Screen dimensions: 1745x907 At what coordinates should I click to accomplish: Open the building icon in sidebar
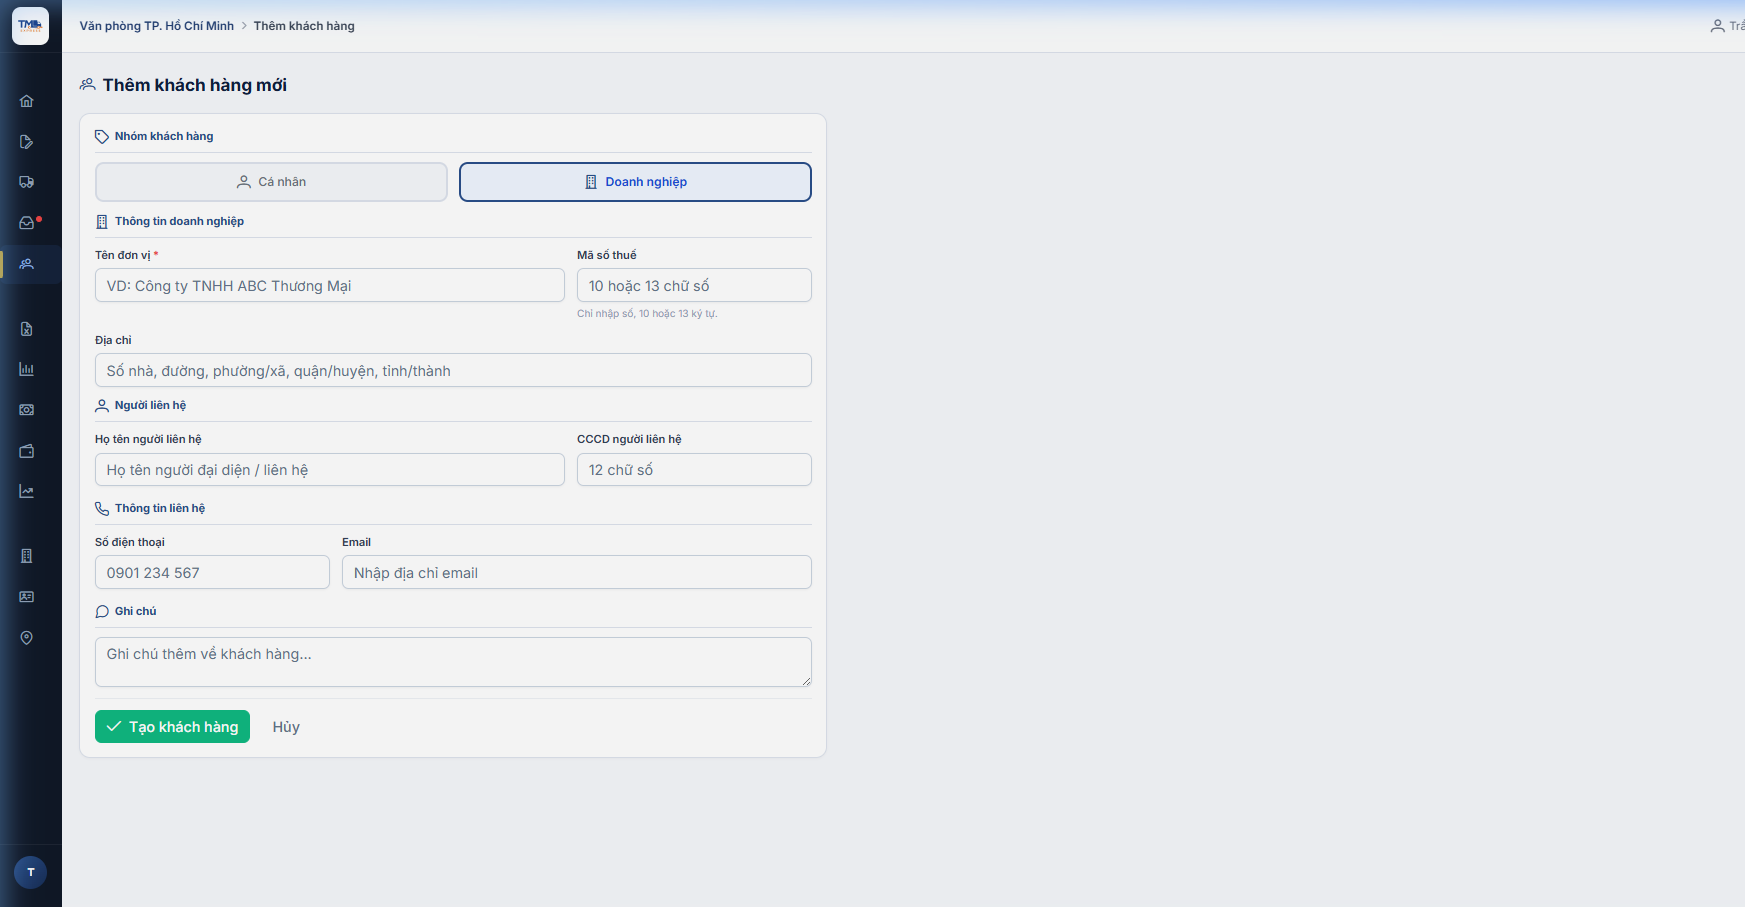click(x=27, y=556)
